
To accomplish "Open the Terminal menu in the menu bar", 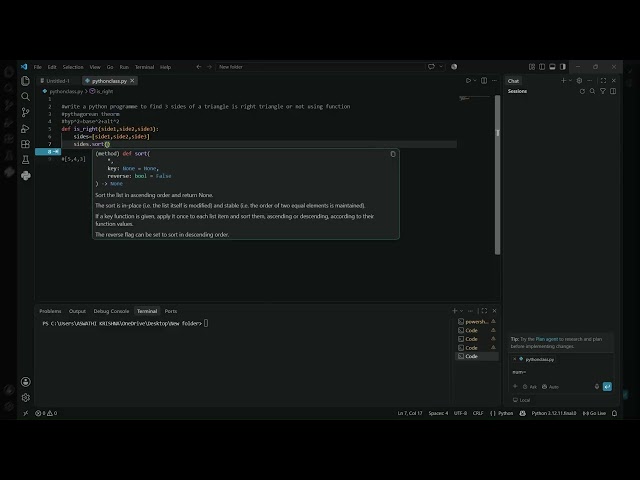I will click(x=144, y=67).
